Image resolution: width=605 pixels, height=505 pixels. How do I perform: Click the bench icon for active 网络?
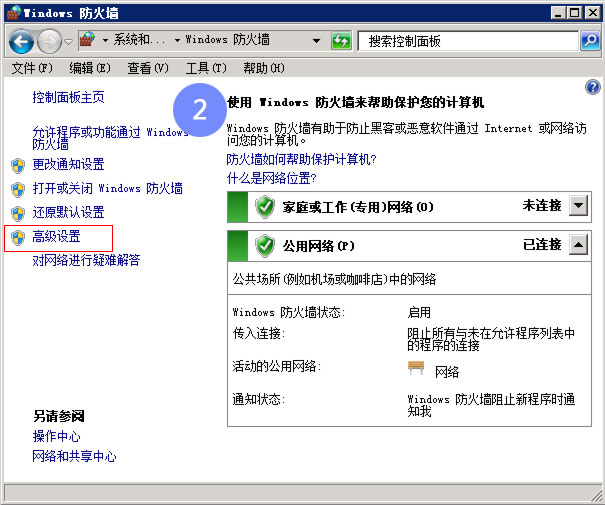point(417,369)
